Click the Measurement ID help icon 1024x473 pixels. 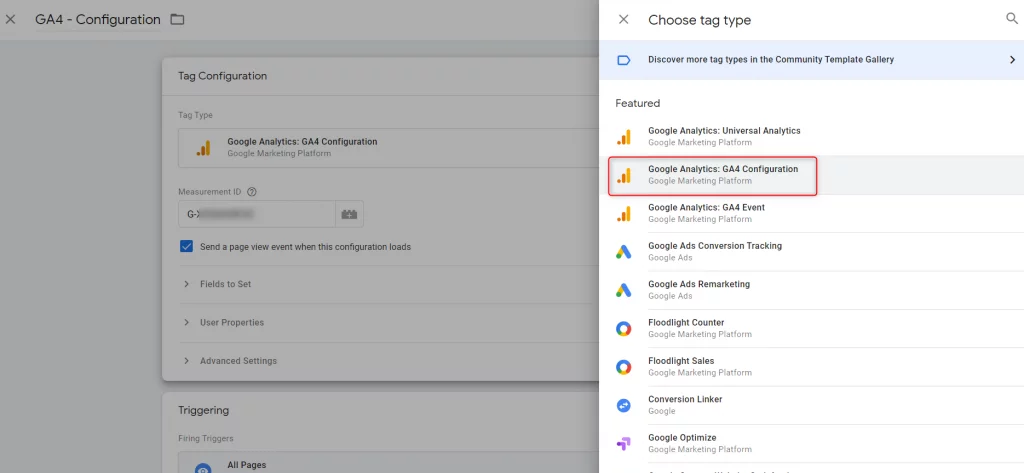252,192
